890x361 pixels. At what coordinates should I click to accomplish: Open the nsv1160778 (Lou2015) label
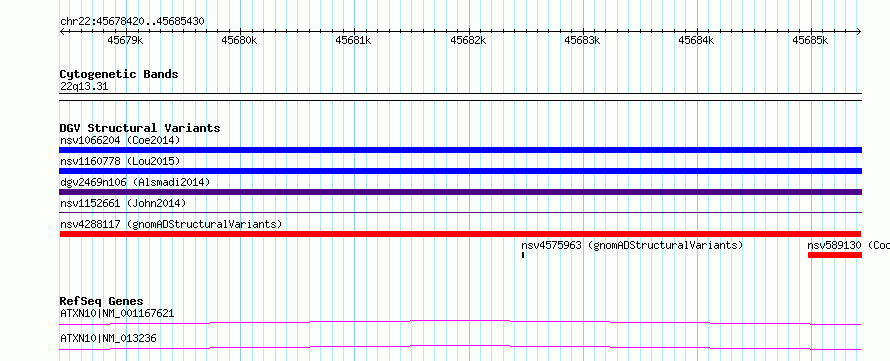pos(120,161)
